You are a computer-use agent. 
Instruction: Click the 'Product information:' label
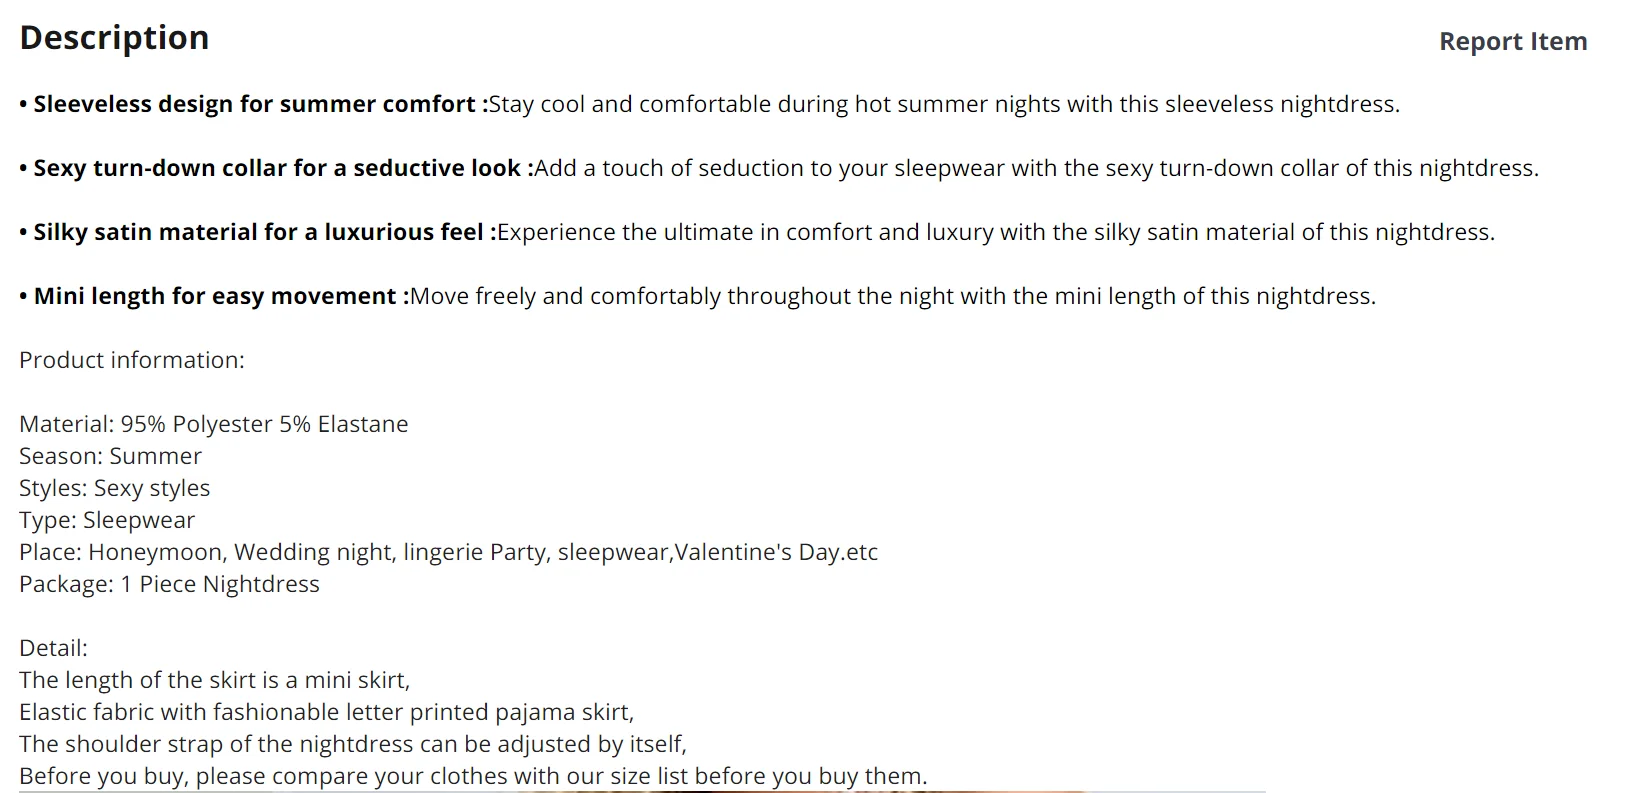(x=132, y=360)
